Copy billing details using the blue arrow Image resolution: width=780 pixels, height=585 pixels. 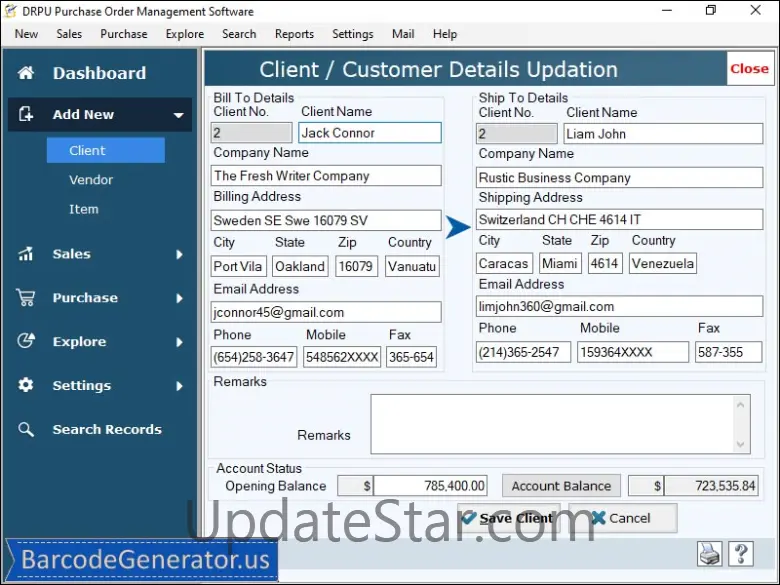[458, 228]
